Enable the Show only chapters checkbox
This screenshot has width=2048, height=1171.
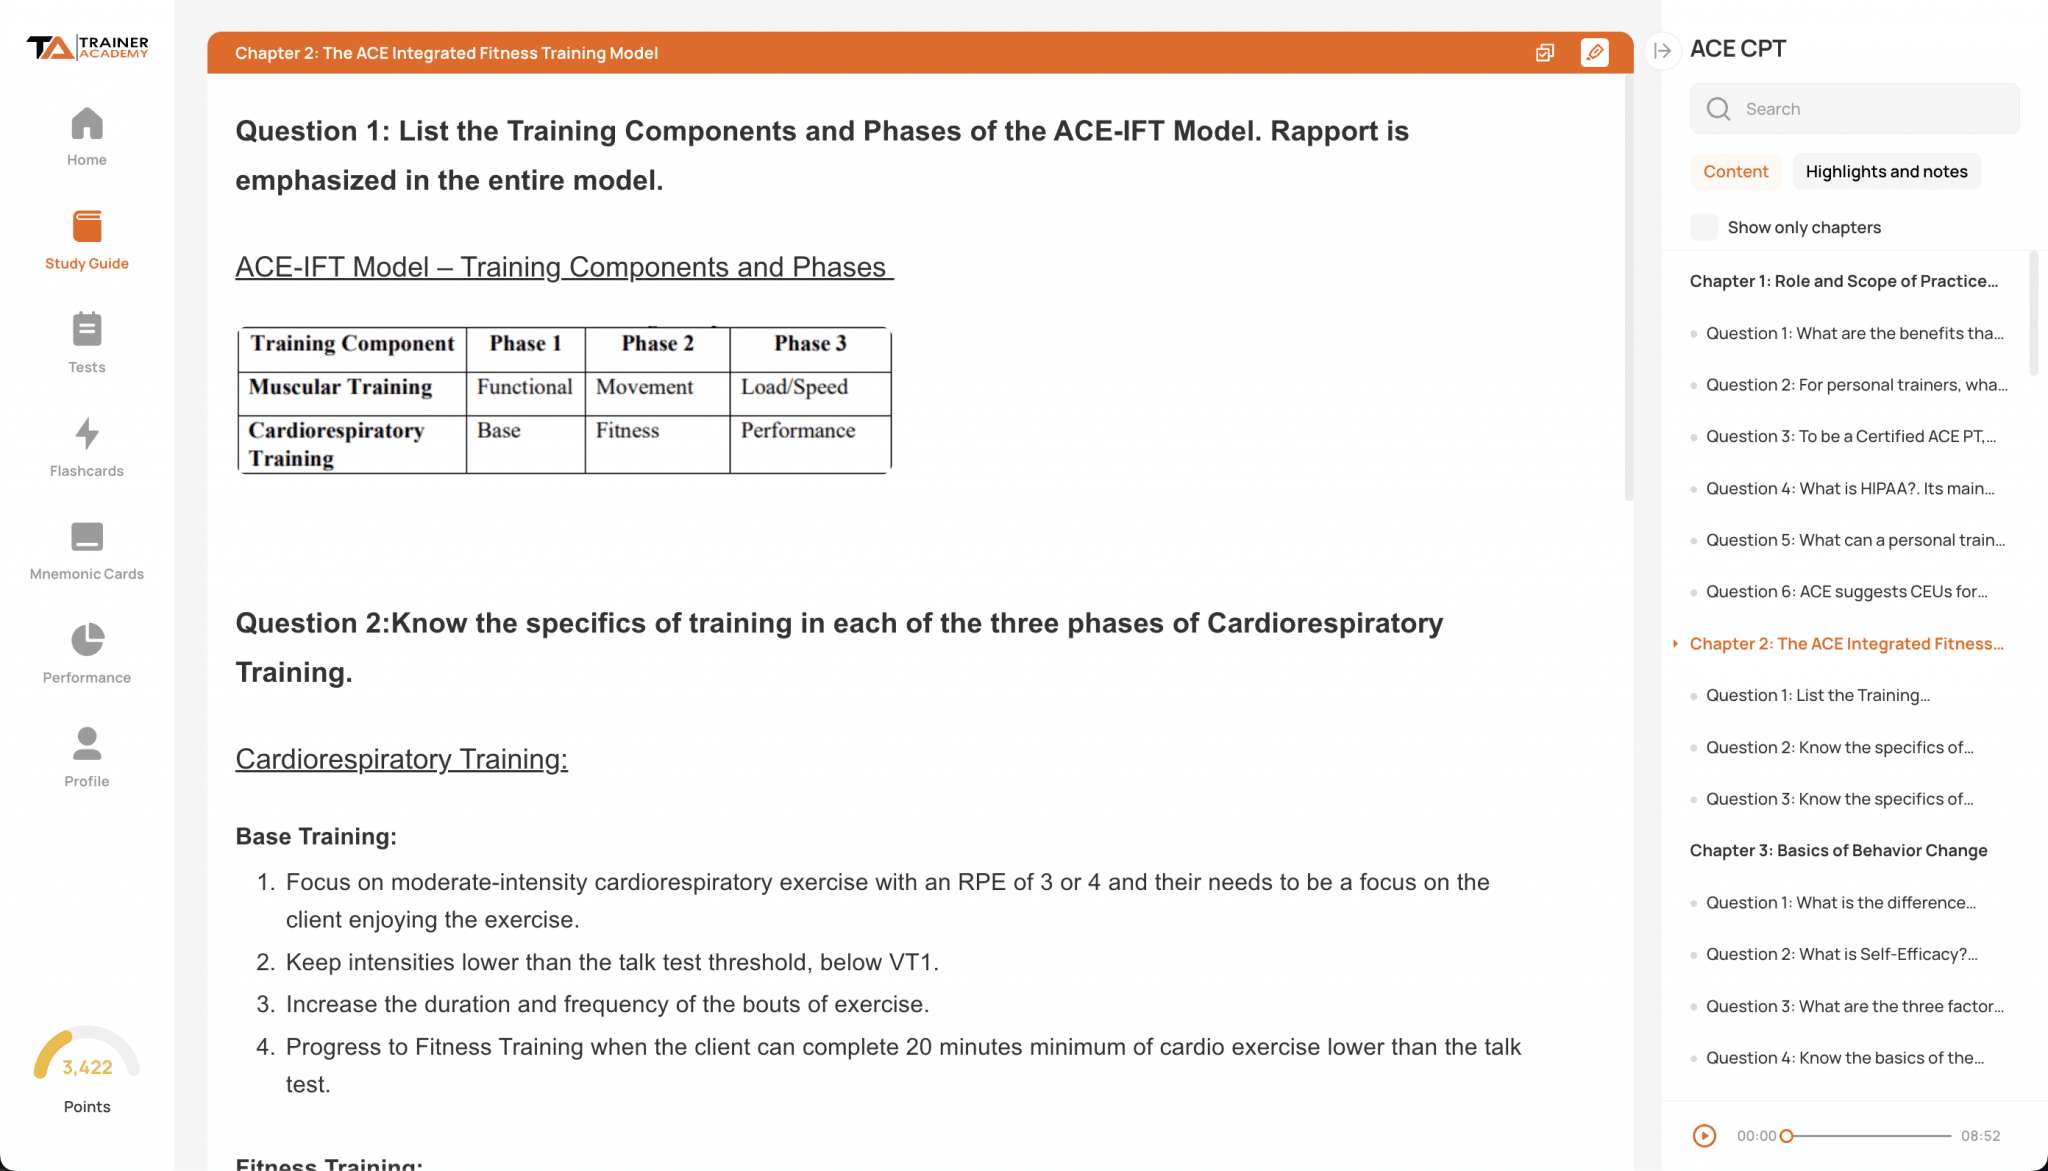[x=1703, y=227]
